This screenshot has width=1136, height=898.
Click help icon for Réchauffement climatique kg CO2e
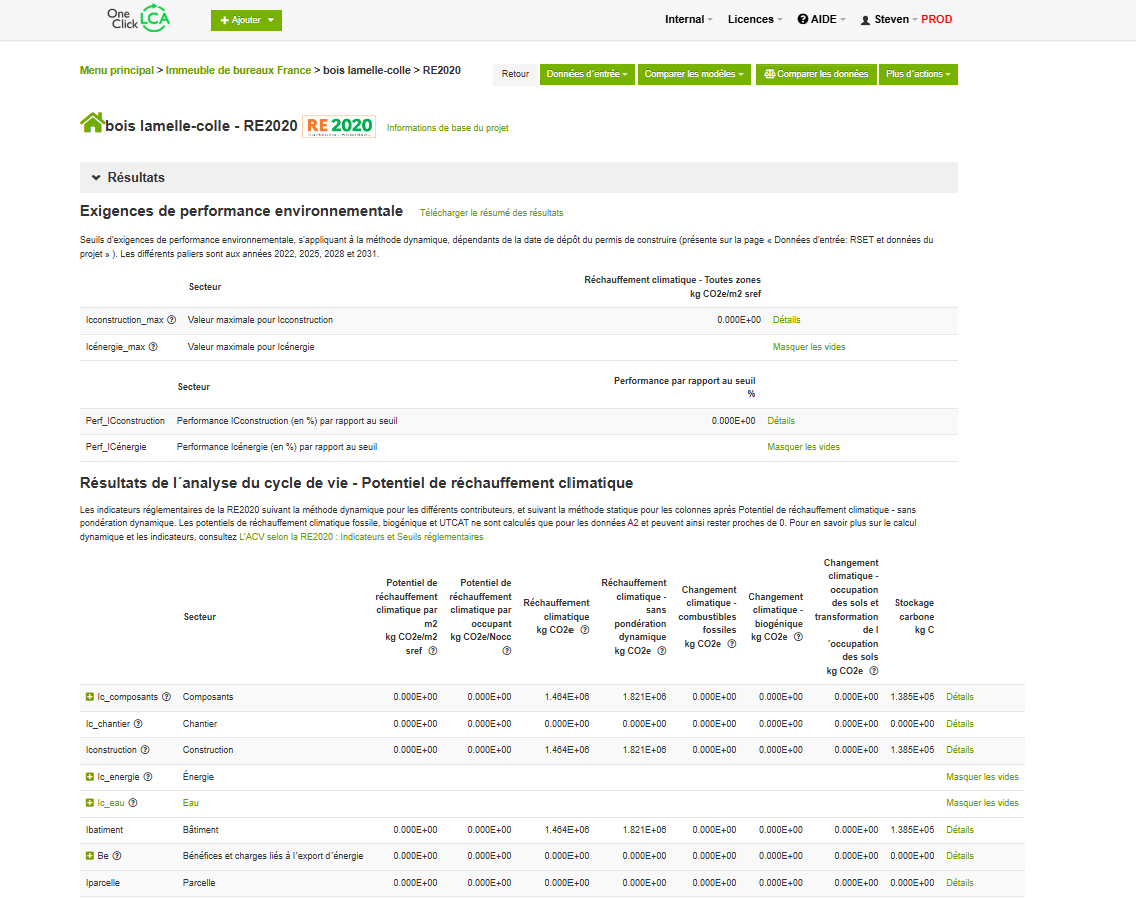point(584,630)
